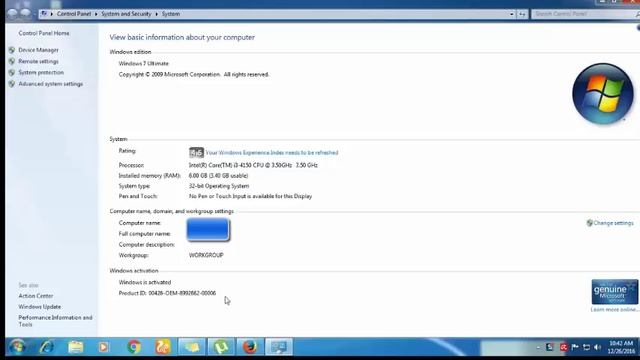Show hidden tray icons arrow

pyautogui.click(x=538, y=347)
